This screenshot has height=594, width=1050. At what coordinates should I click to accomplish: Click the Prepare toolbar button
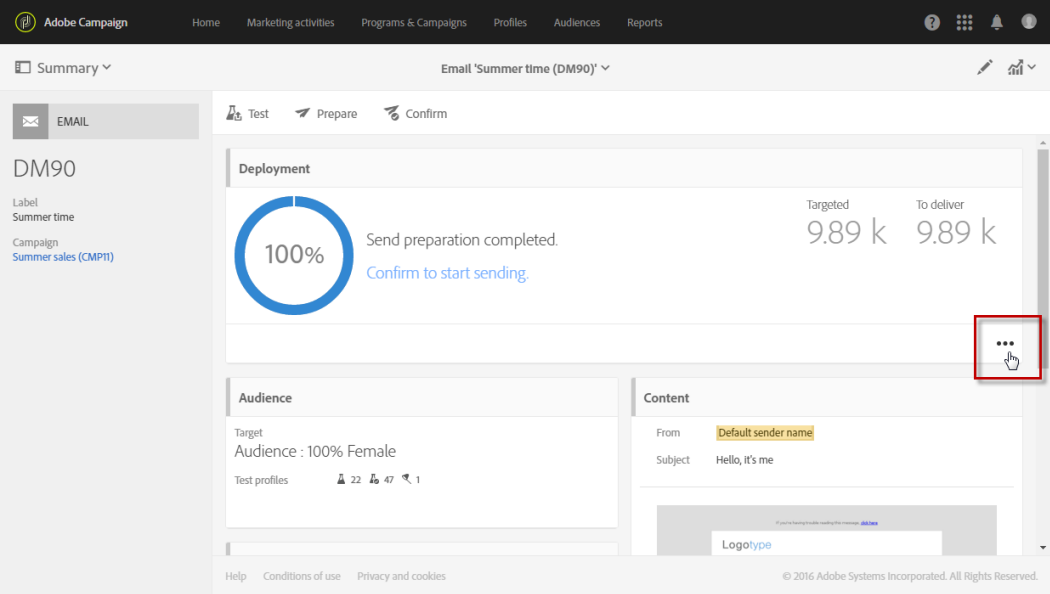(326, 114)
